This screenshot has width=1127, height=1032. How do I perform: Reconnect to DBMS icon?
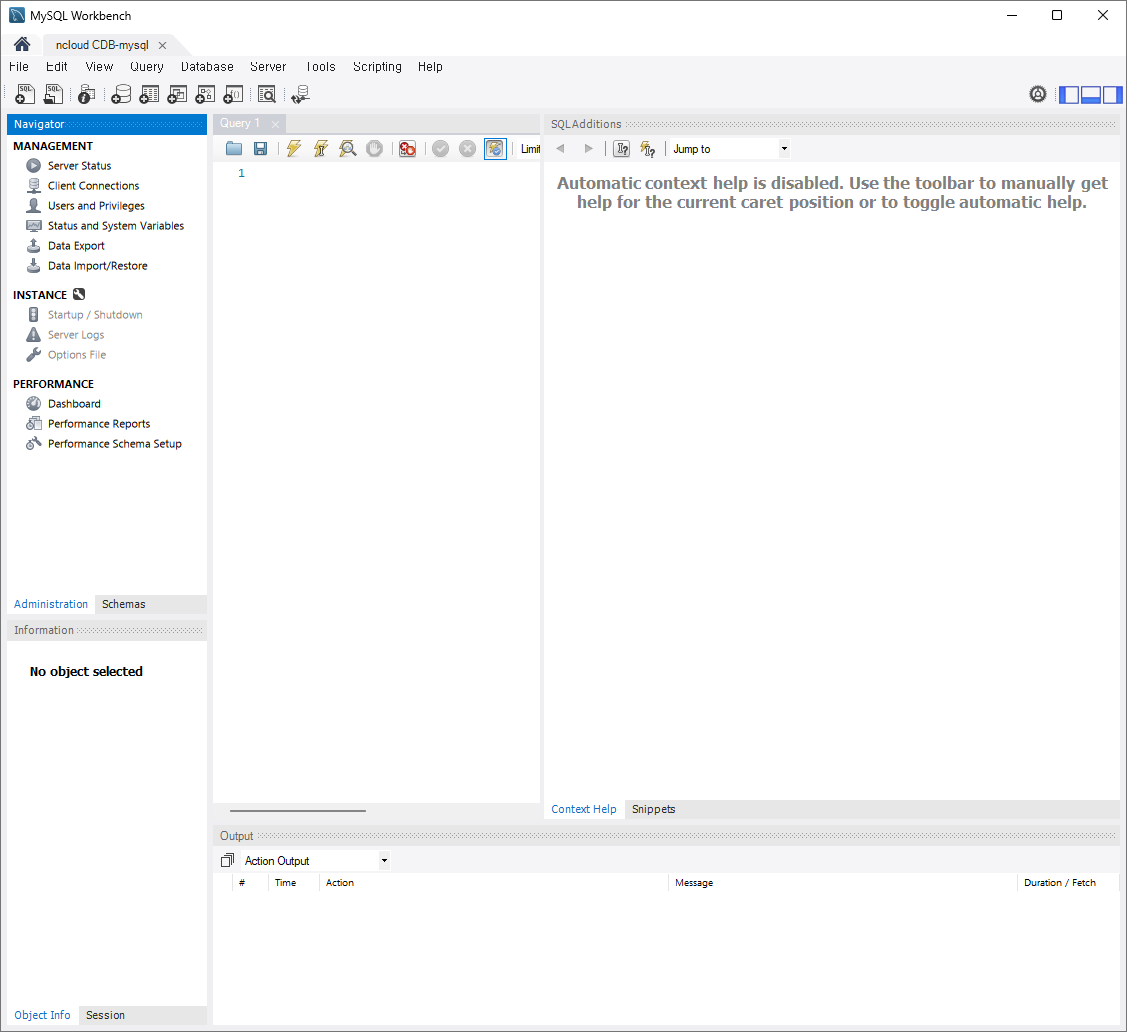tap(300, 94)
